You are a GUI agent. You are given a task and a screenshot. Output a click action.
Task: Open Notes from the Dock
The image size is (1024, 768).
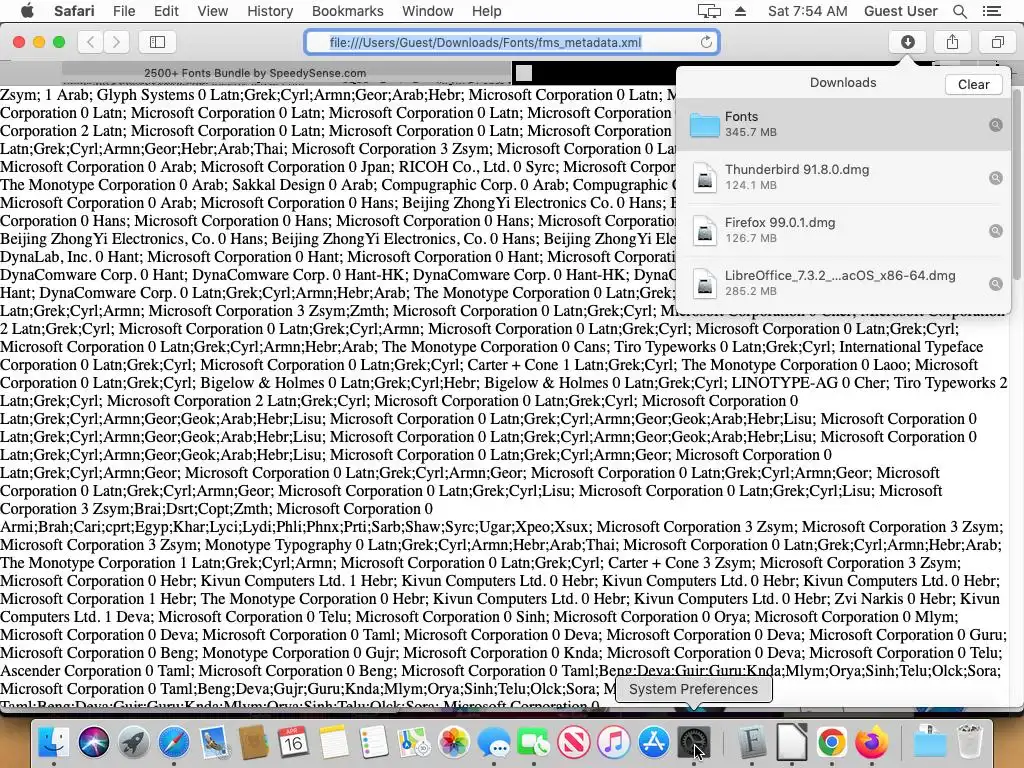pyautogui.click(x=334, y=743)
